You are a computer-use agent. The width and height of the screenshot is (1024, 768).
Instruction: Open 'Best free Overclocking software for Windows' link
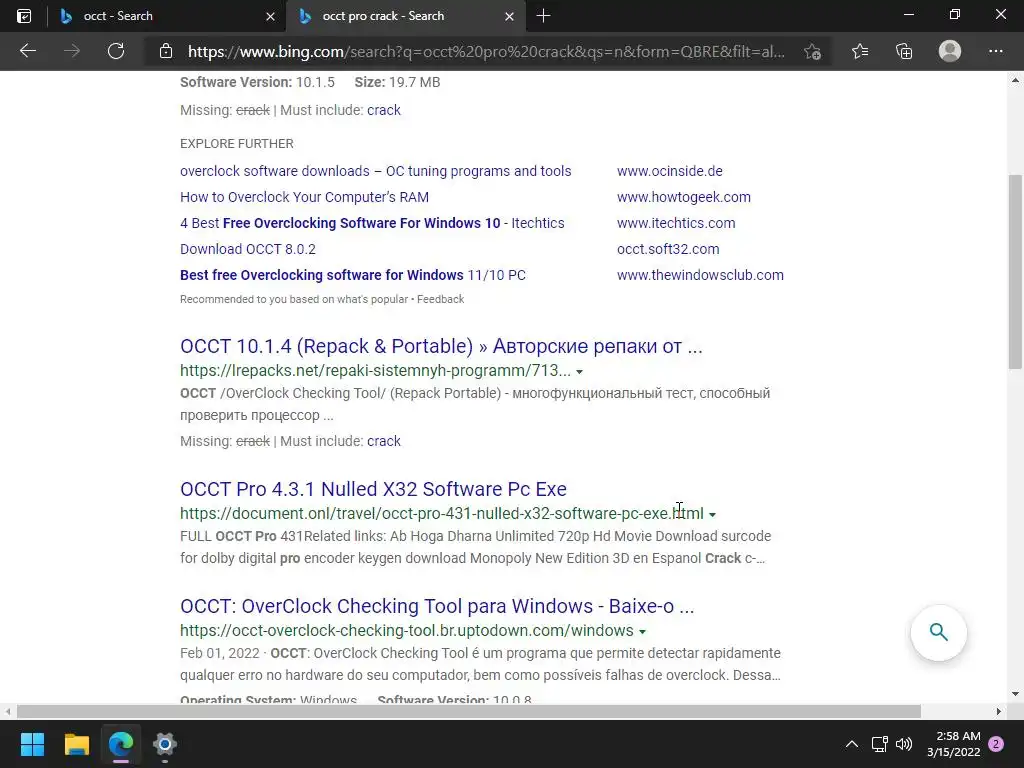tap(353, 276)
